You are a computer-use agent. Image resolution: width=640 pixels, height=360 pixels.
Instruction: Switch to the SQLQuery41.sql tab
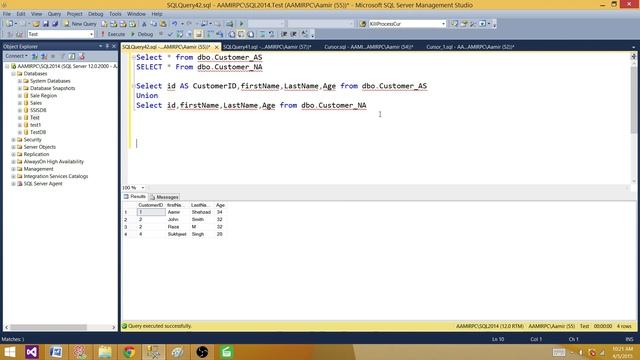267,47
